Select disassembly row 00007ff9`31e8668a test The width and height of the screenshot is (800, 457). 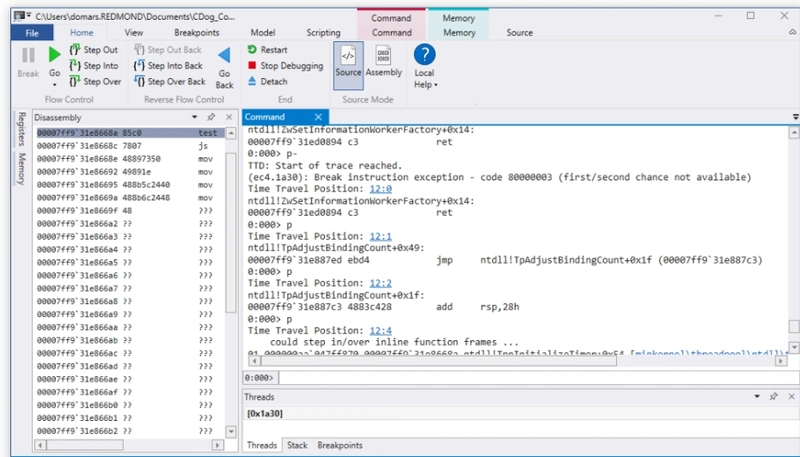click(x=130, y=133)
